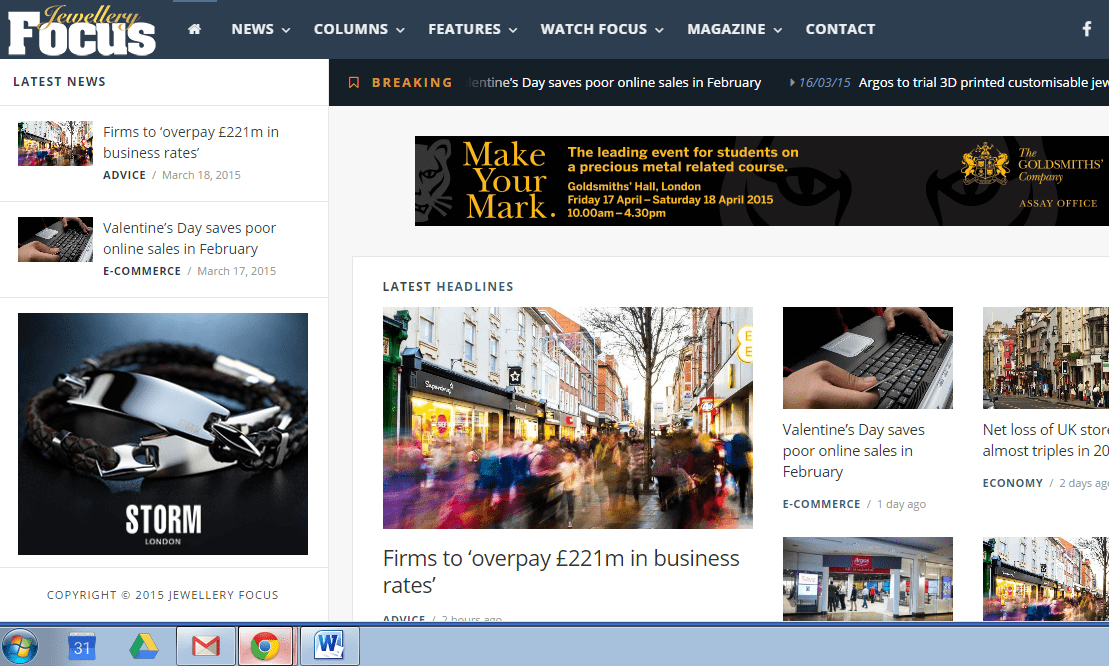Click the STORM London bracelet advertisement
This screenshot has width=1109, height=666.
(x=162, y=433)
